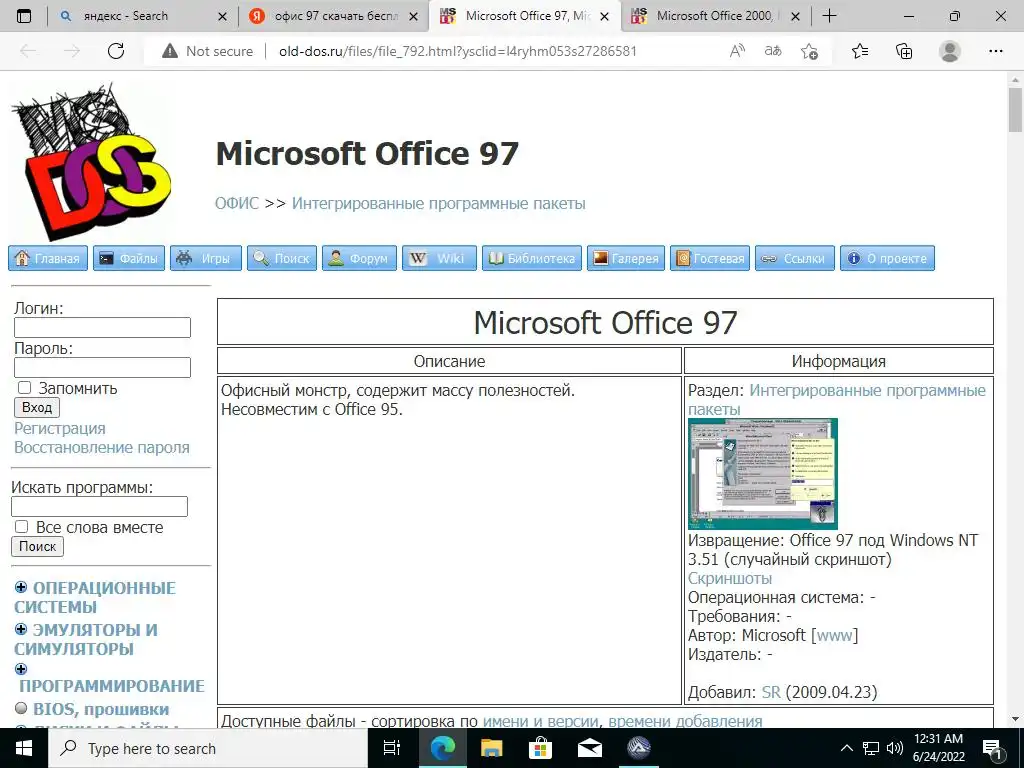1024x768 pixels.
Task: Open the Галерея nav button
Action: coord(626,258)
